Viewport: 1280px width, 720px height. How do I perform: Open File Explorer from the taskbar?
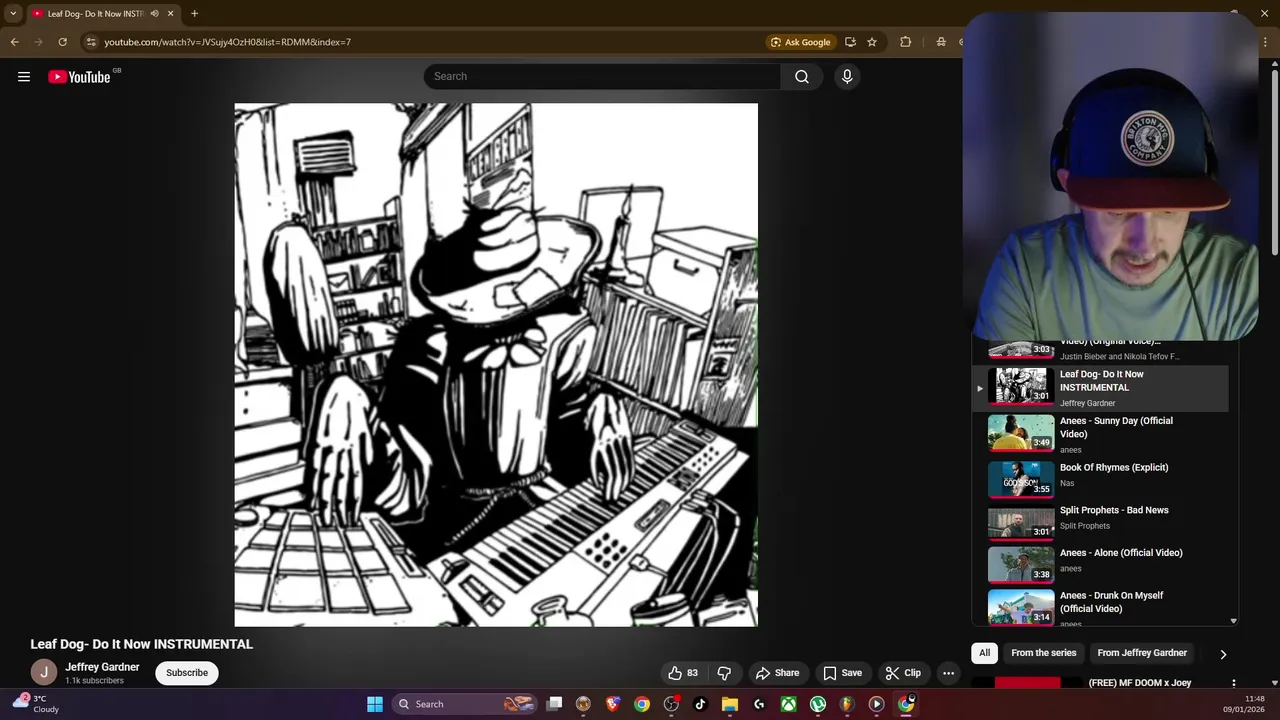pyautogui.click(x=729, y=704)
